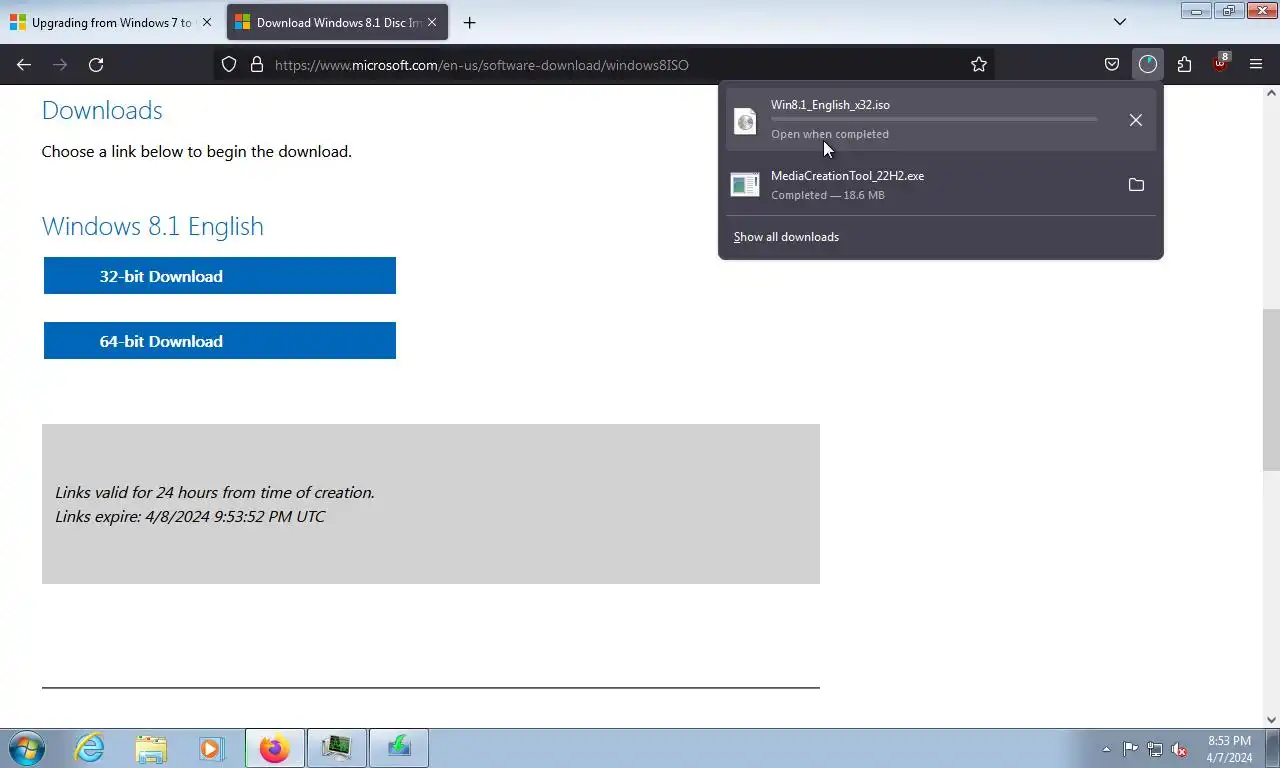Open the Win8.1_English_x32.iso file name
Screen dimensions: 1280x768
(x=830, y=105)
